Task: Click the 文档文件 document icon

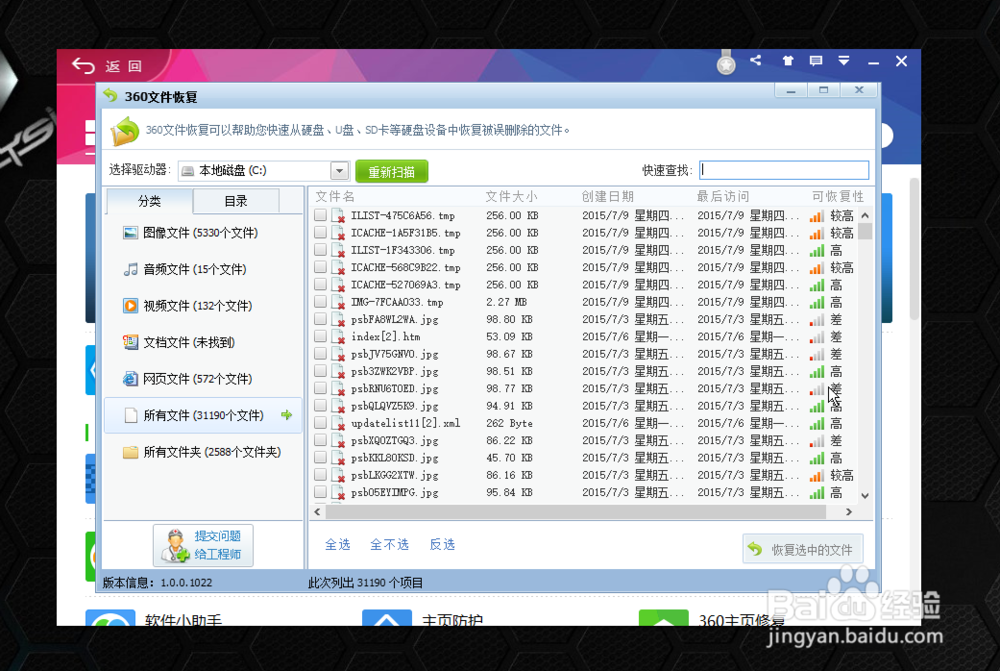Action: [130, 343]
